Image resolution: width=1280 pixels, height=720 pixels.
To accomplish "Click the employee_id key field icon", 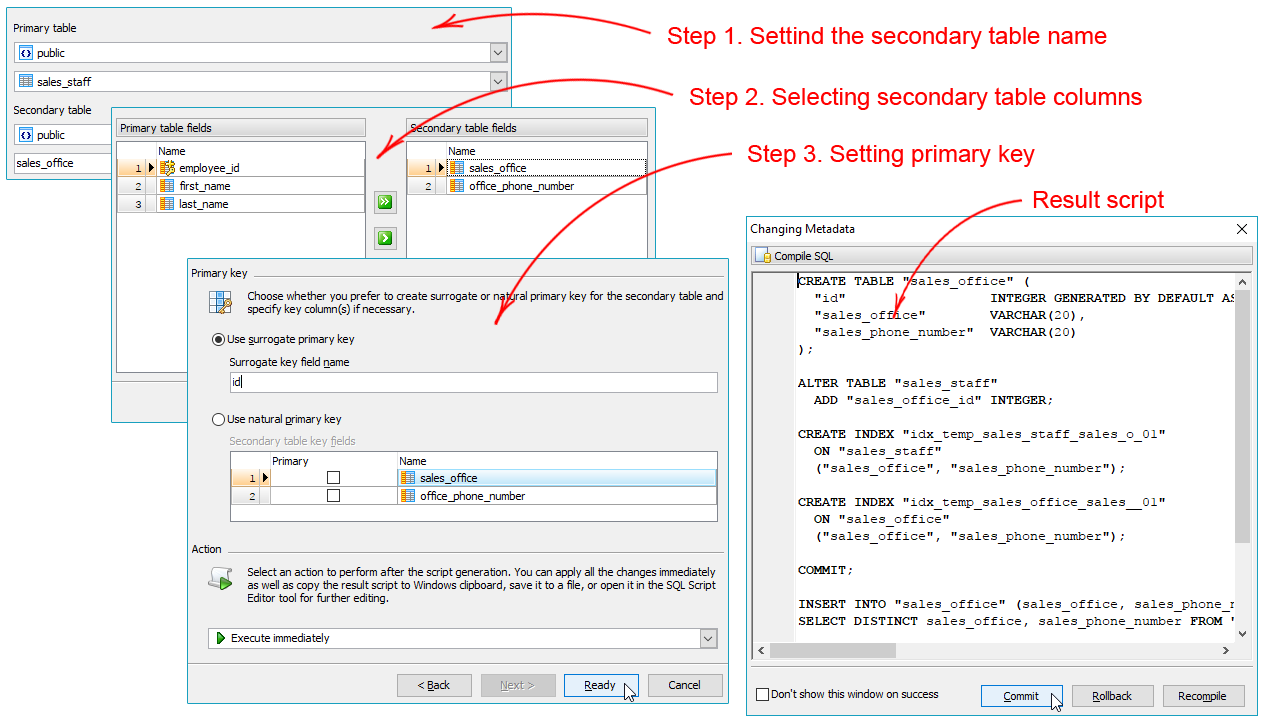I will [x=167, y=168].
